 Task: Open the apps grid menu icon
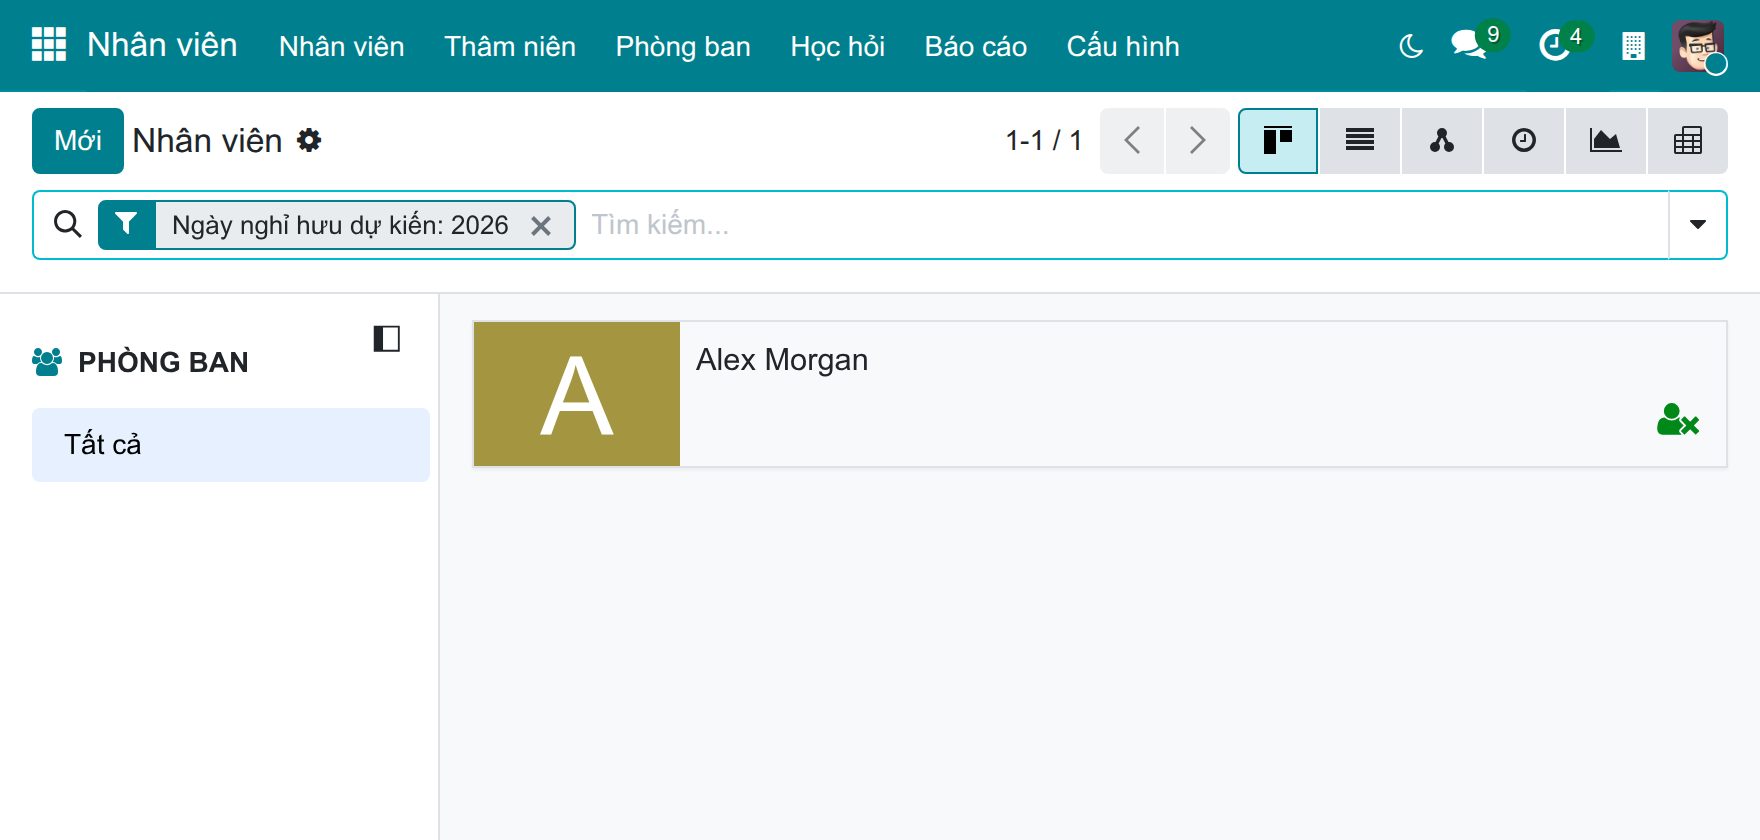(49, 45)
